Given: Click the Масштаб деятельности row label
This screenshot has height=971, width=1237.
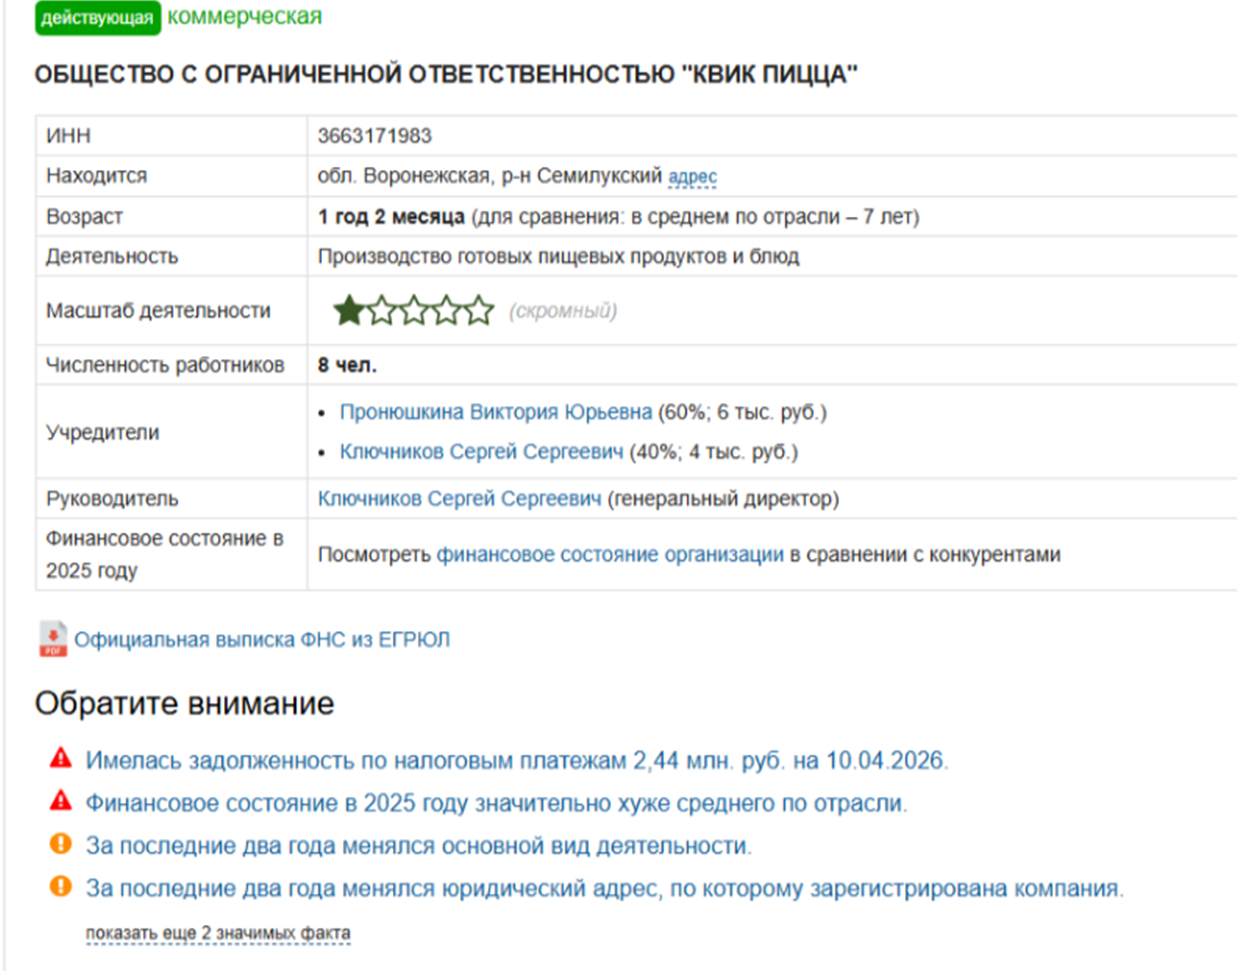Looking at the screenshot, I should [158, 311].
